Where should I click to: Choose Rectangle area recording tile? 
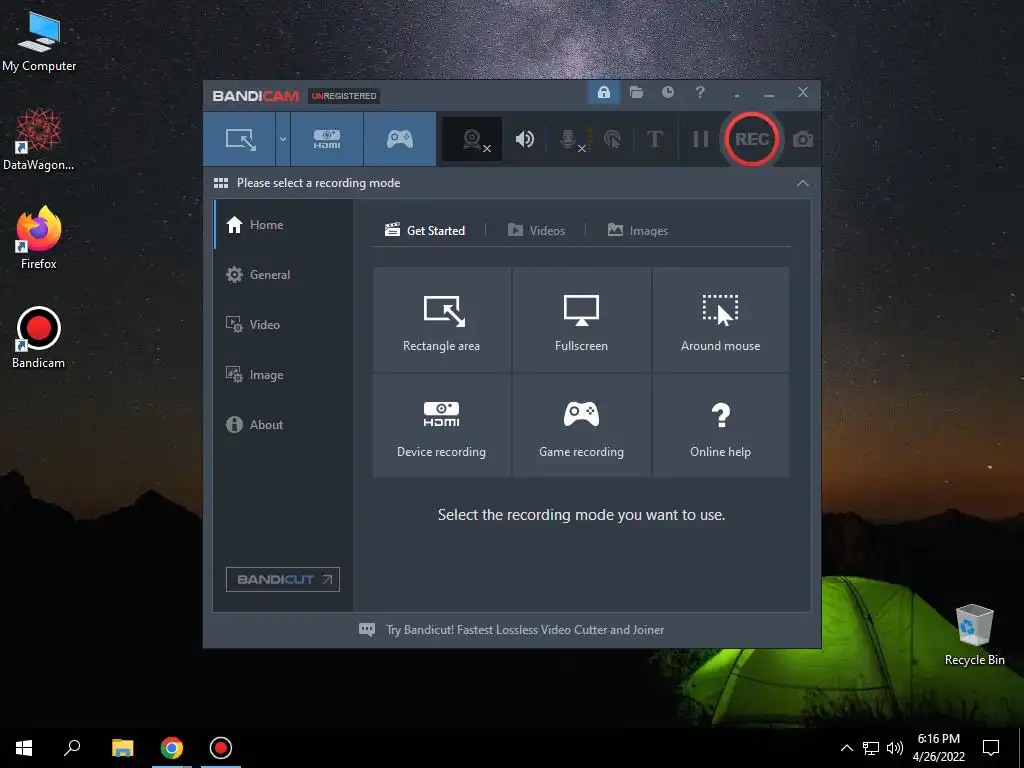(441, 319)
